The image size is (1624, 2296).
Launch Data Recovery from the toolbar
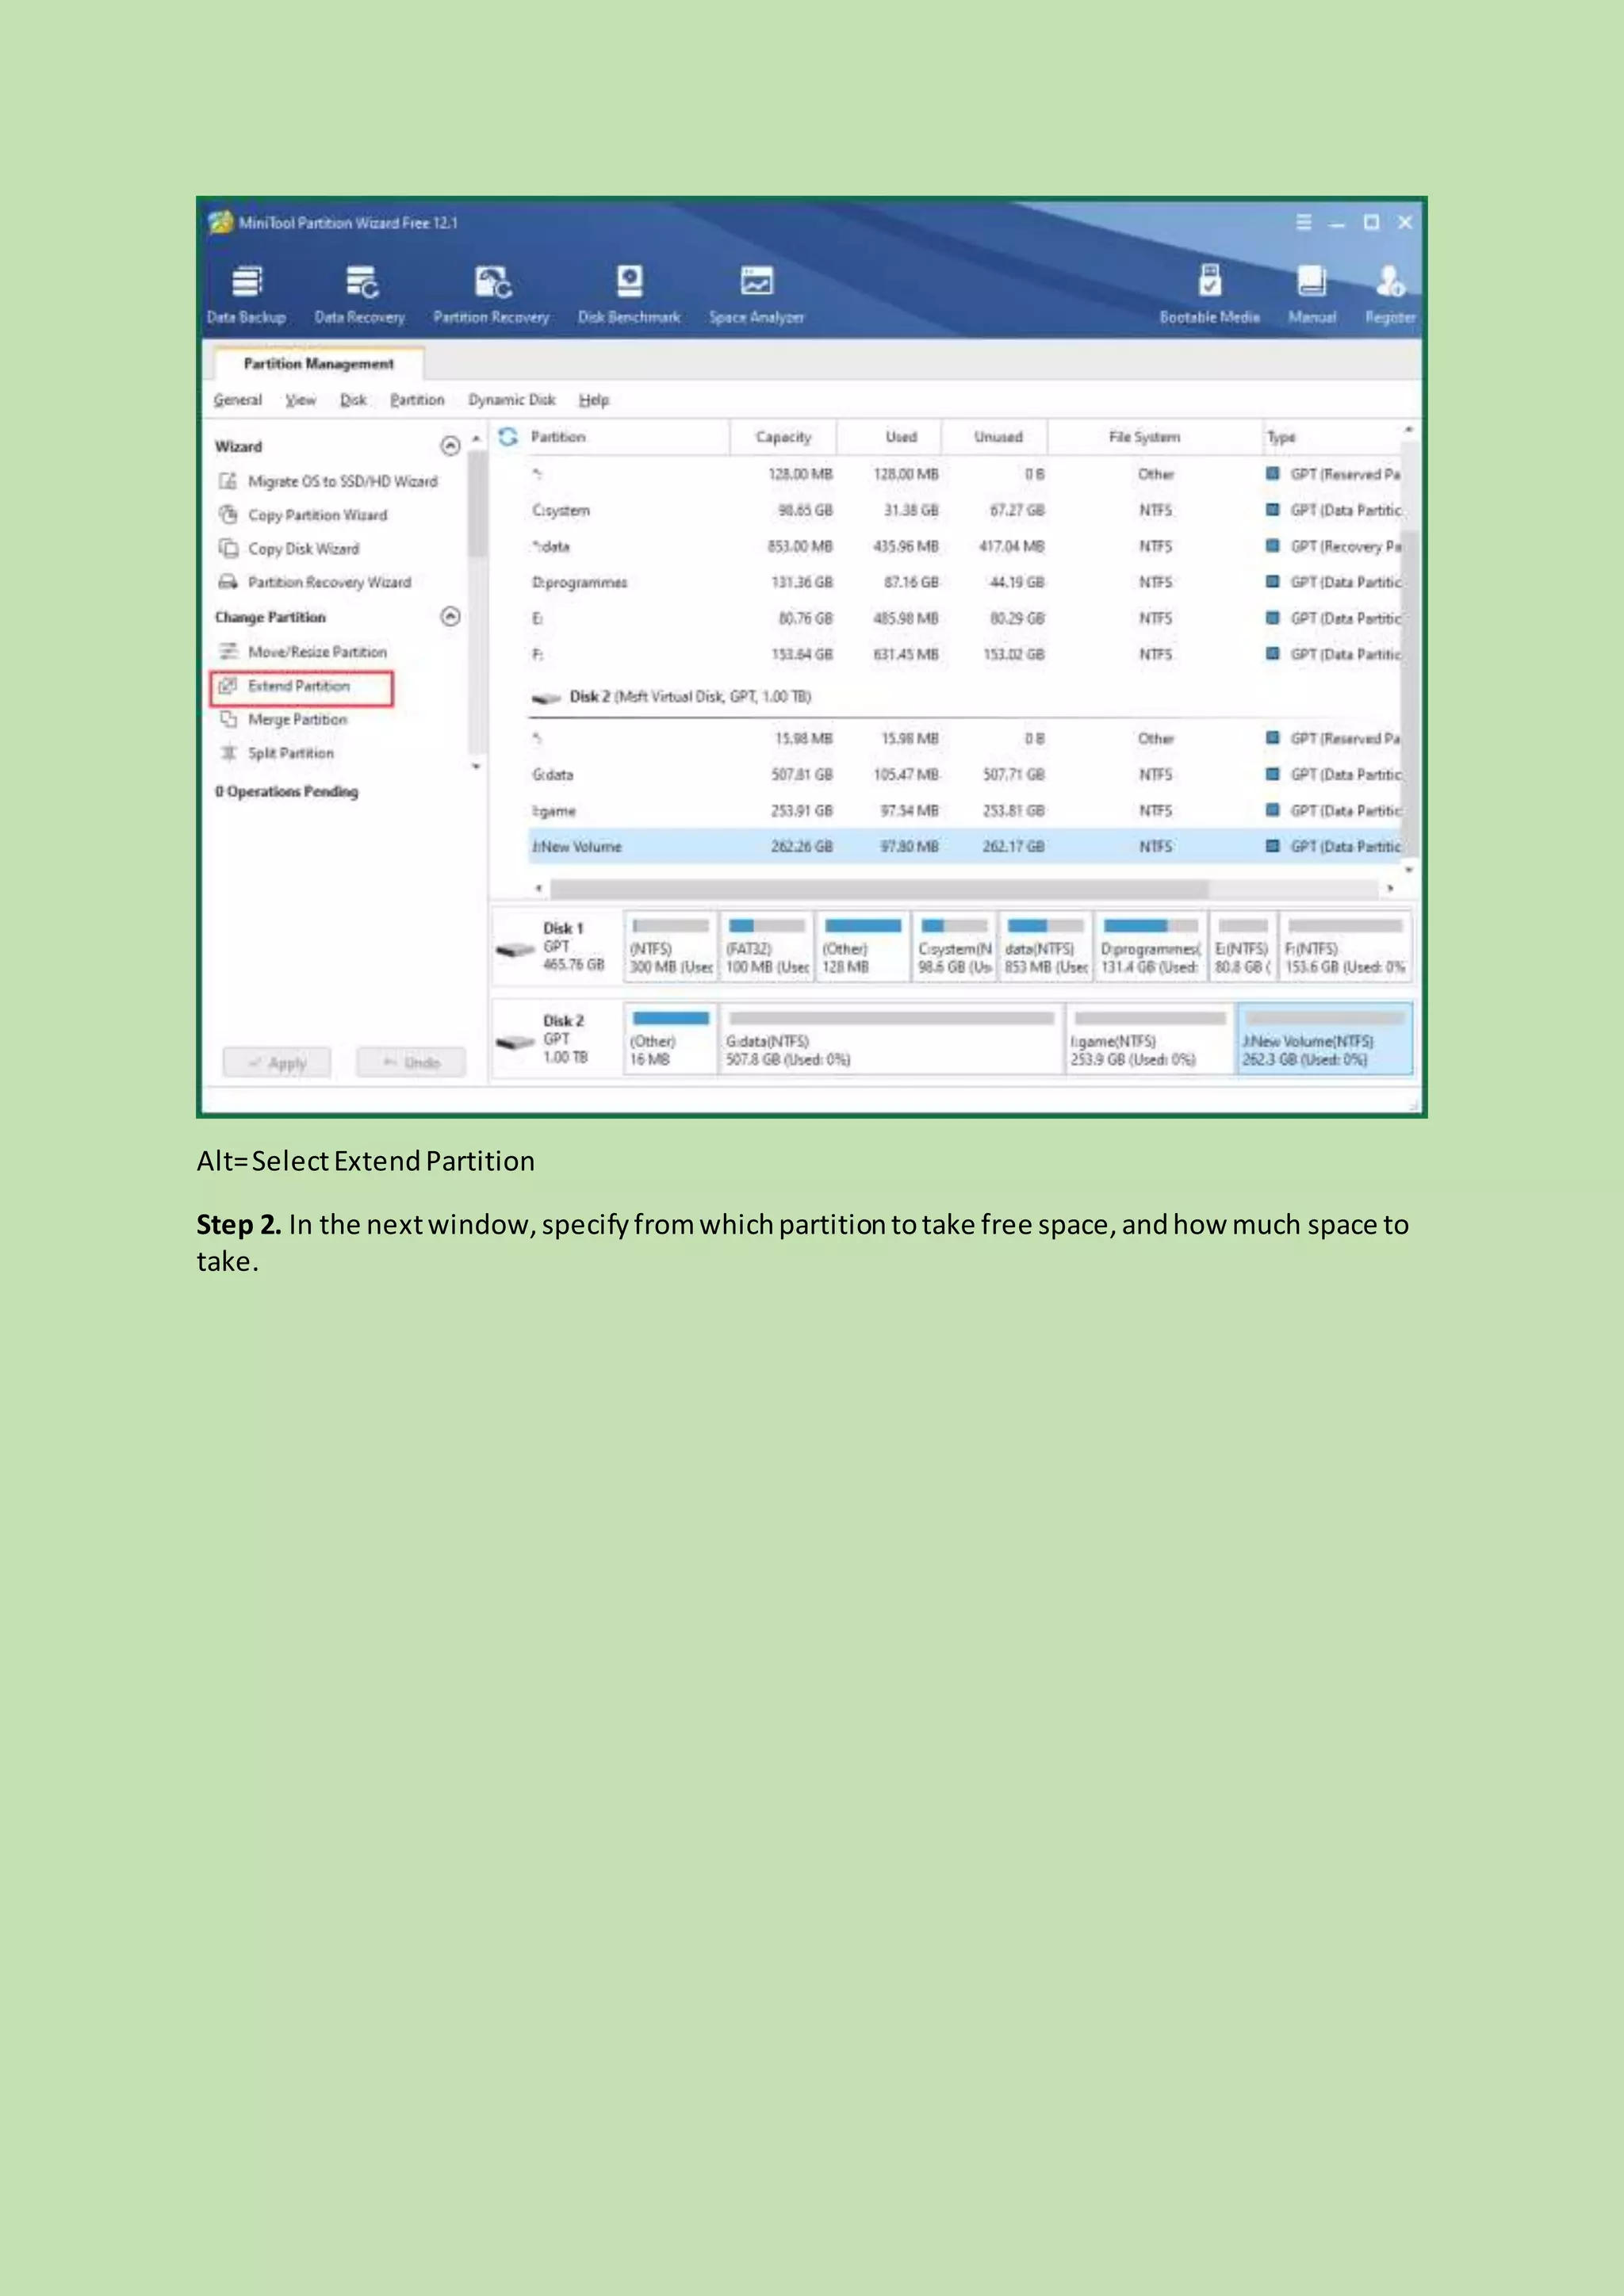tap(360, 295)
